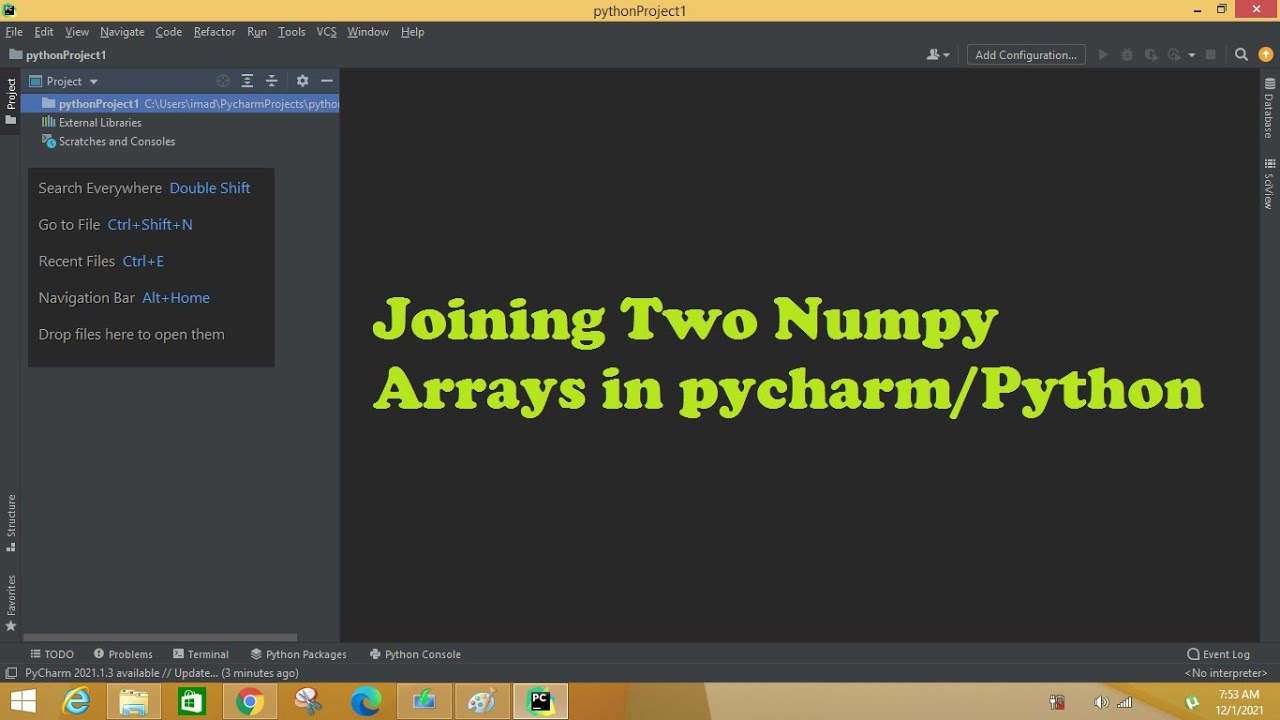
Task: Click the PyCharm 2021.1.3 update notification
Action: 162,673
